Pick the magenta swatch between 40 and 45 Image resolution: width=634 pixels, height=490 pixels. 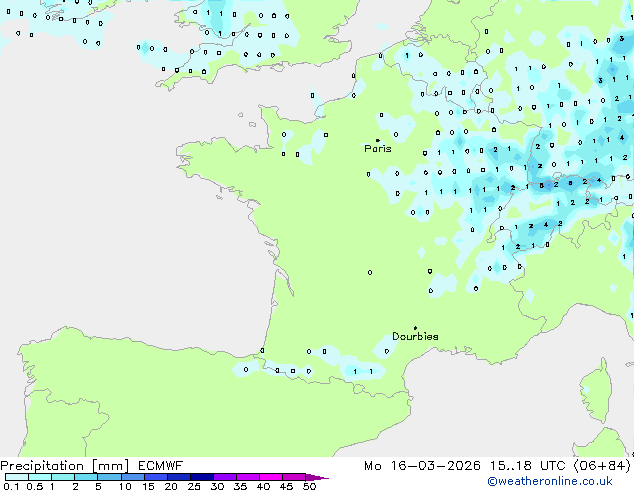click(271, 477)
